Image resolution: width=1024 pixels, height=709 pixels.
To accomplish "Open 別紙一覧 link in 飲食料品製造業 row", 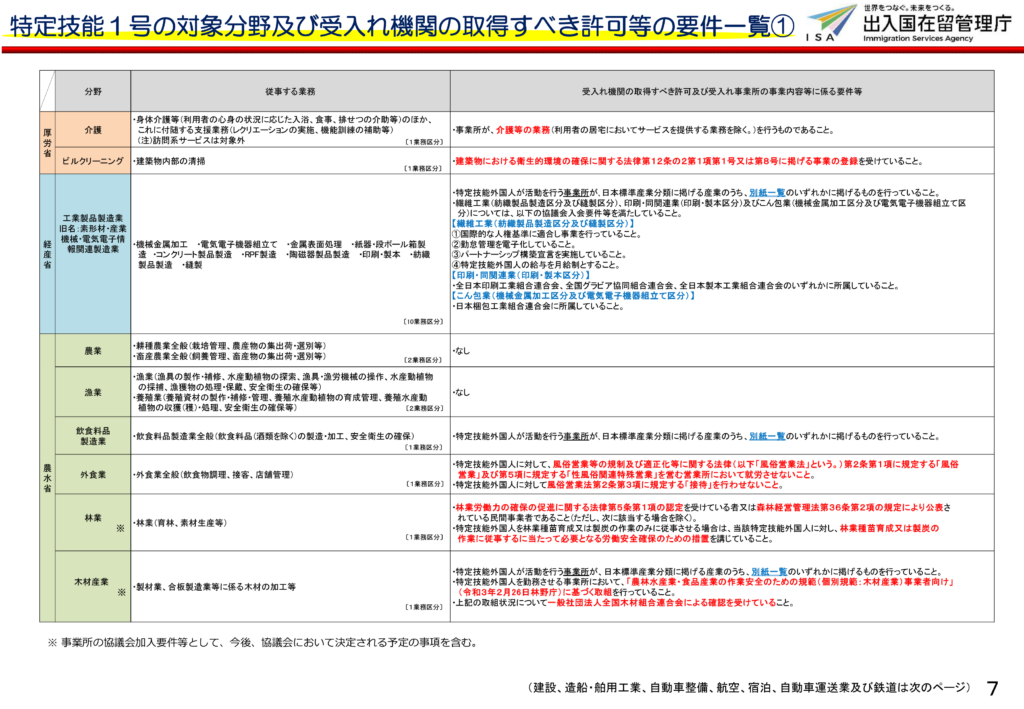I will point(768,436).
